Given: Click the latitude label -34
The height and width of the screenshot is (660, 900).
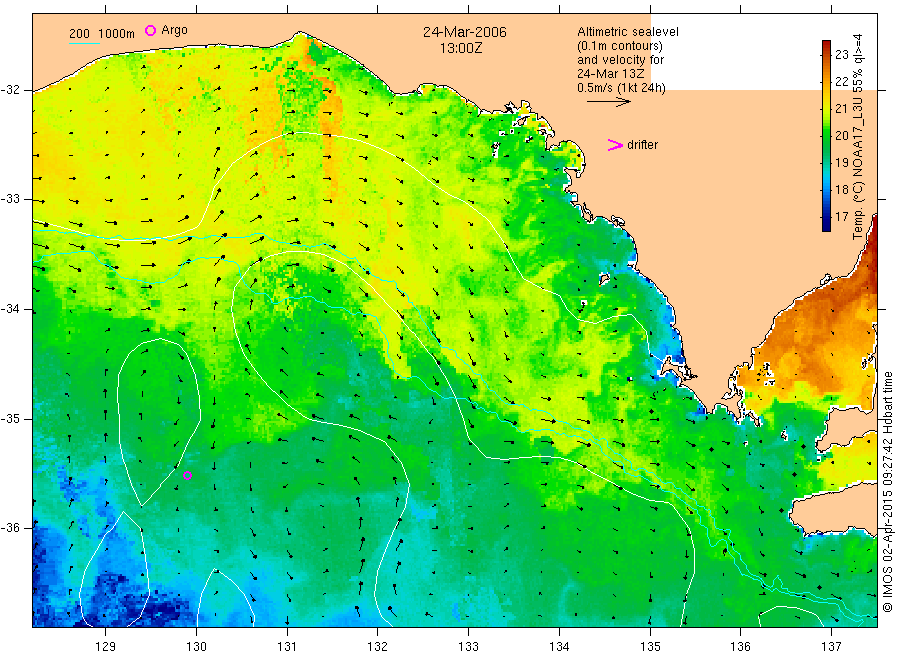Looking at the screenshot, I should point(10,309).
